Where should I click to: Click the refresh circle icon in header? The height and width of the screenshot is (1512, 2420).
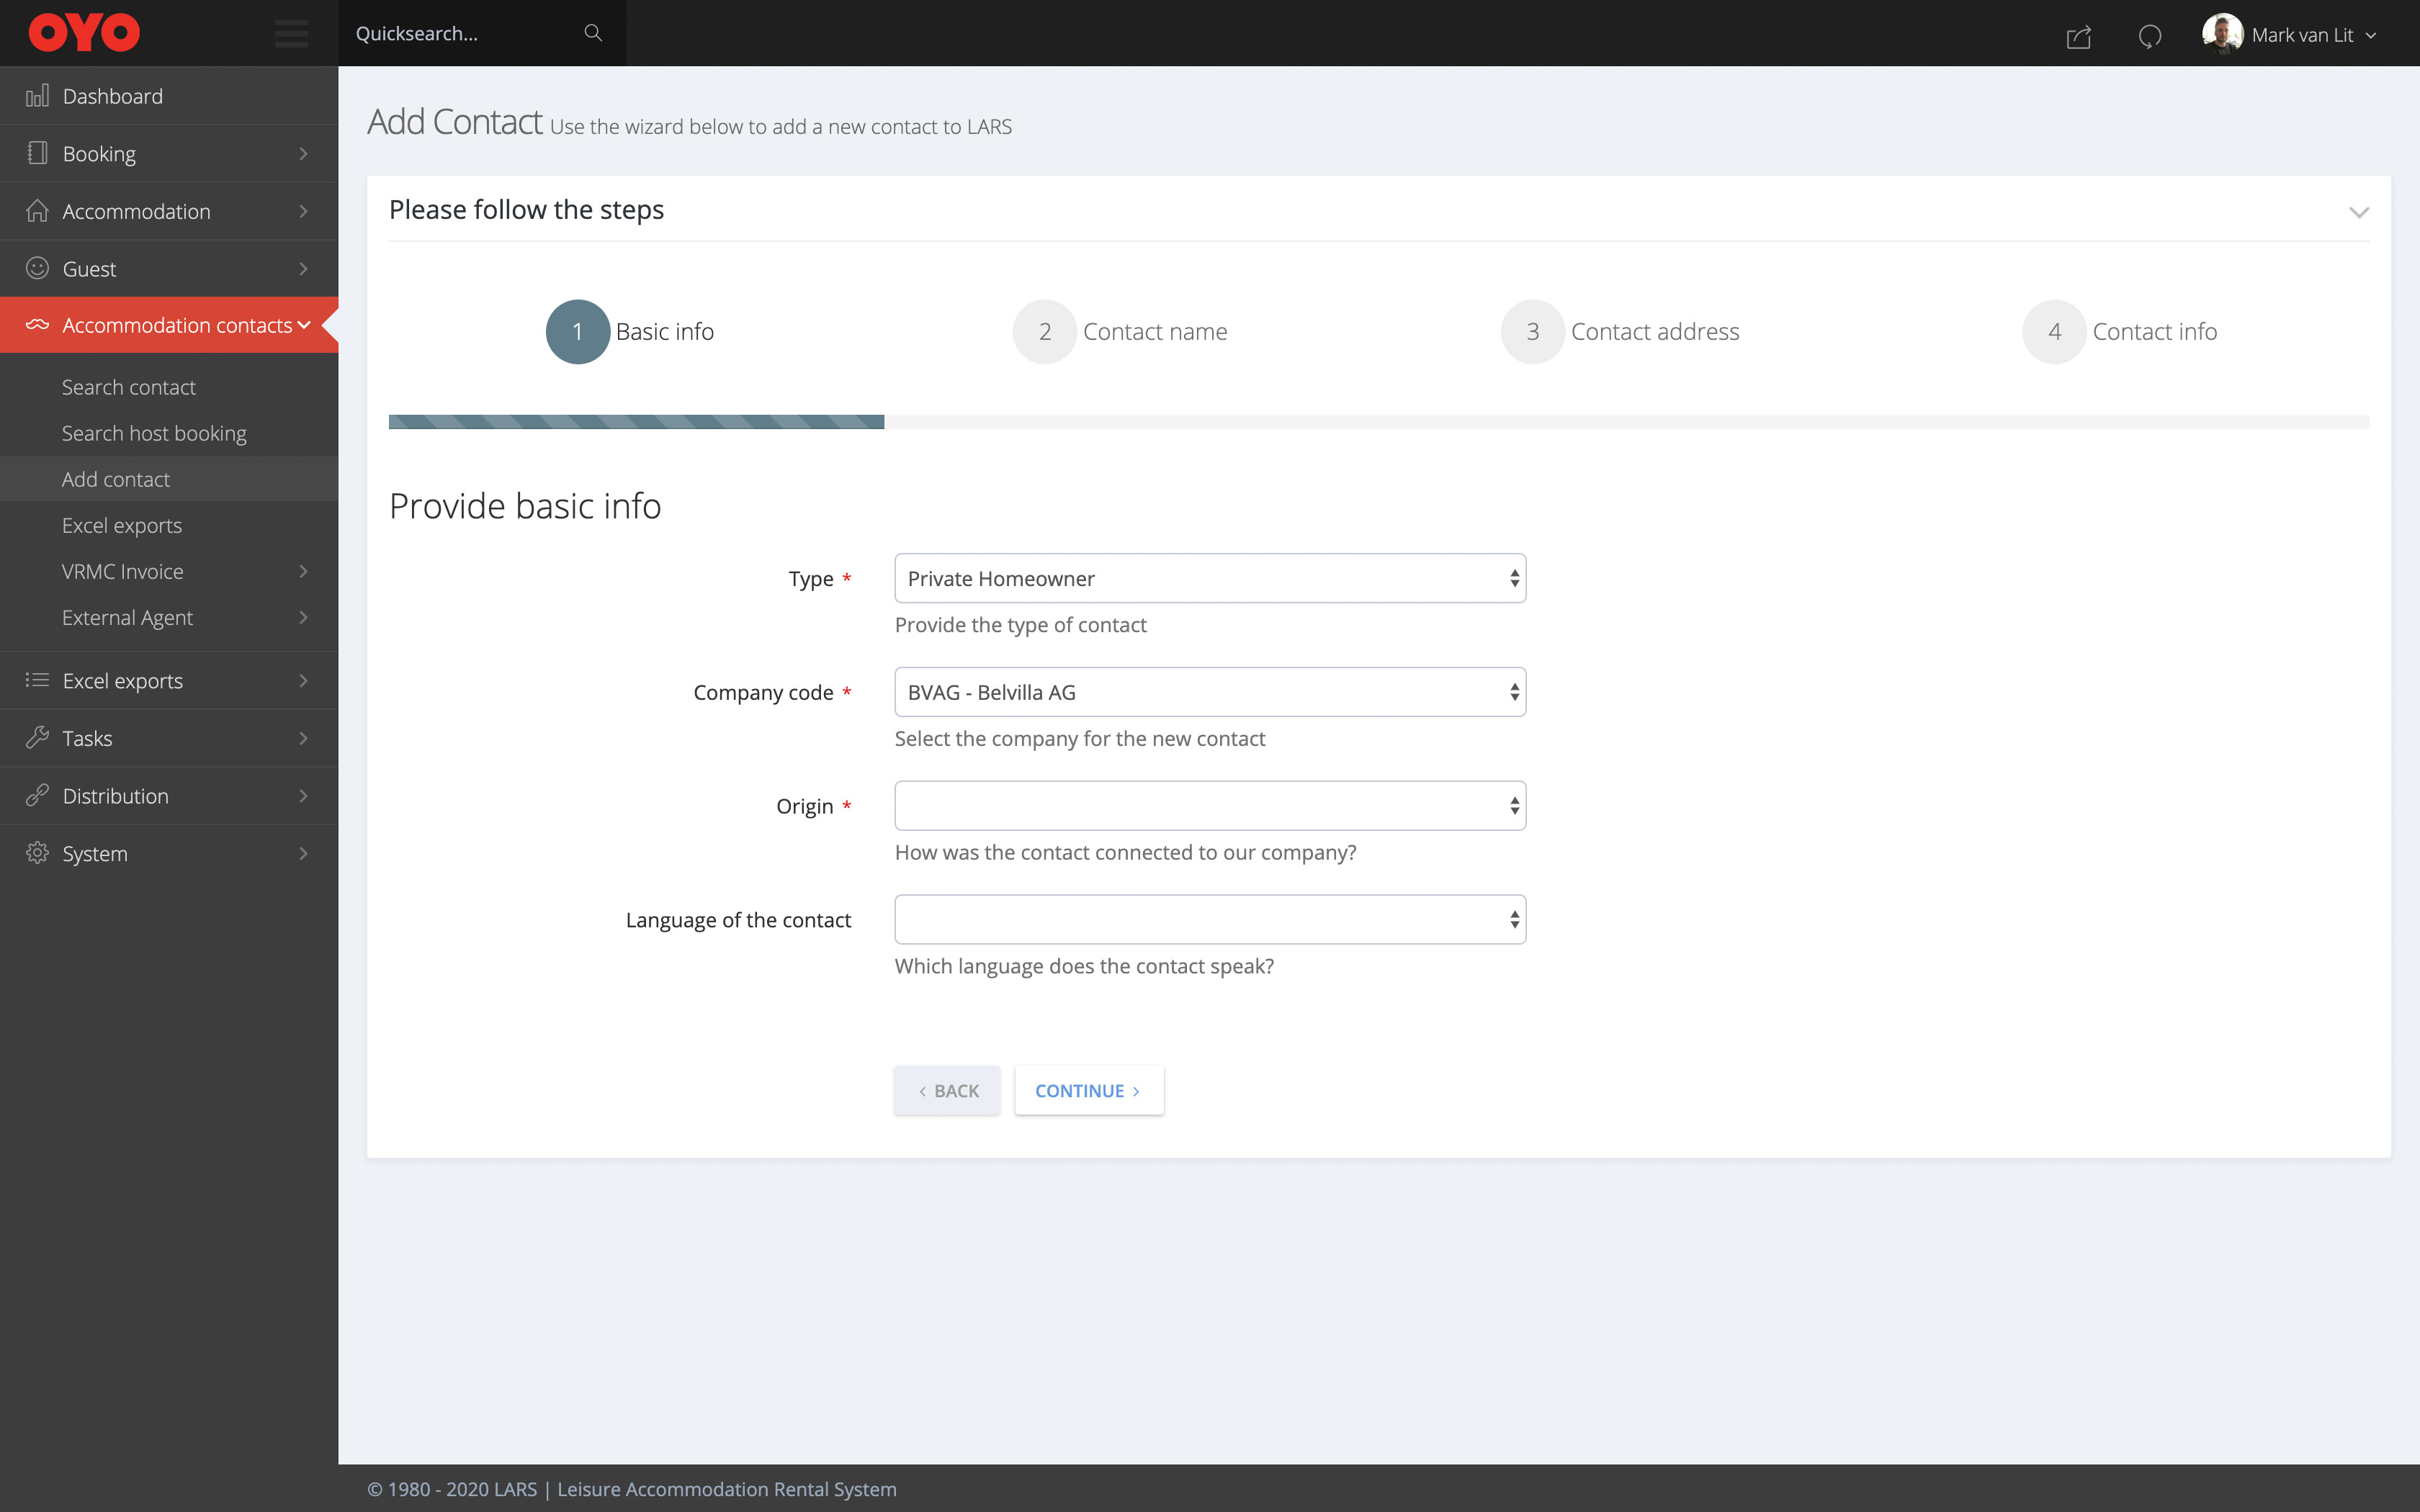[x=2149, y=37]
